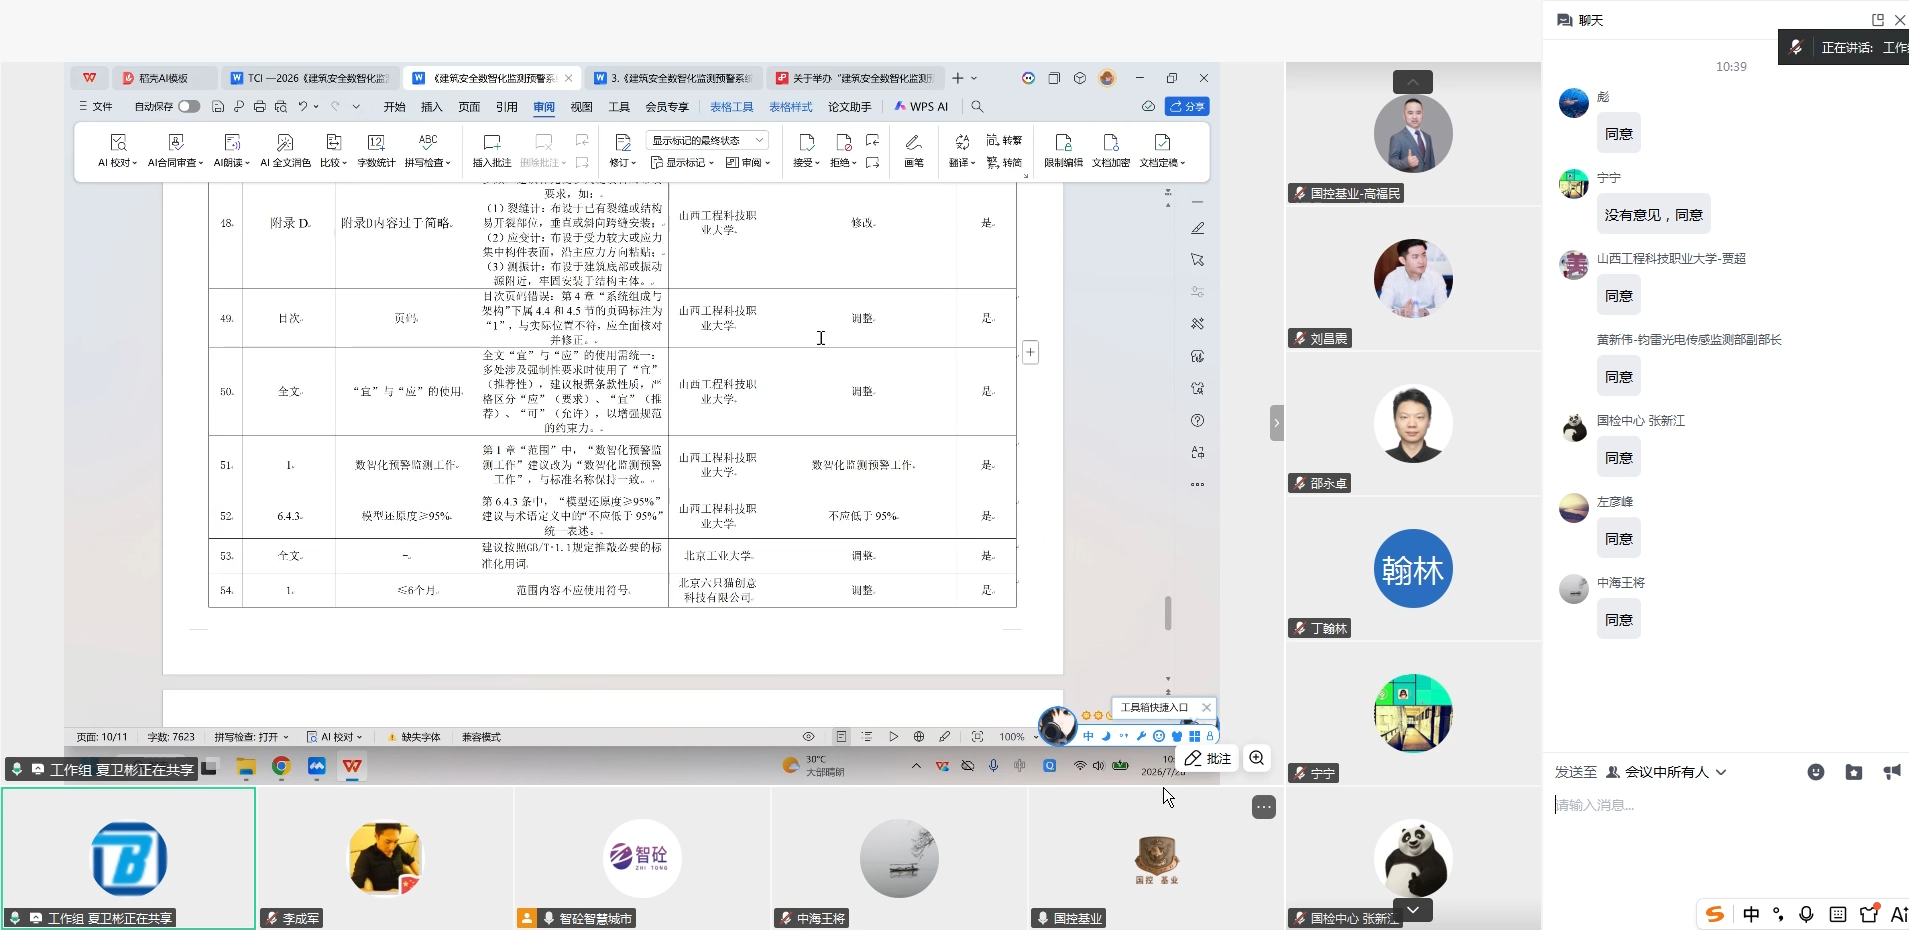This screenshot has height=930, width=1909.
Task: Open the ribbon search magnifier
Action: (977, 106)
